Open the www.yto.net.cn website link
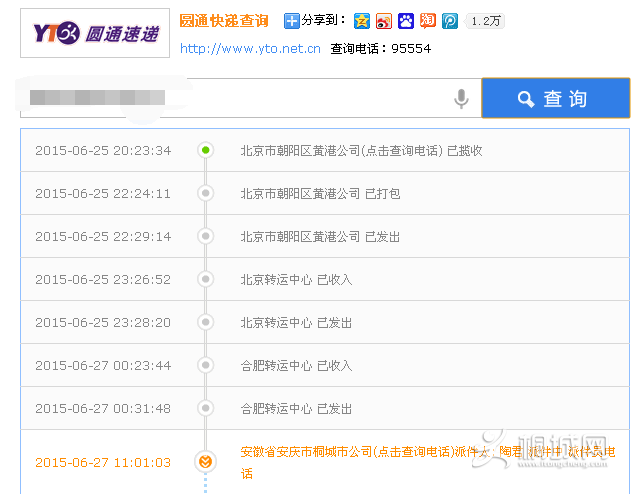Image resolution: width=638 pixels, height=494 pixels. pyautogui.click(x=250, y=48)
